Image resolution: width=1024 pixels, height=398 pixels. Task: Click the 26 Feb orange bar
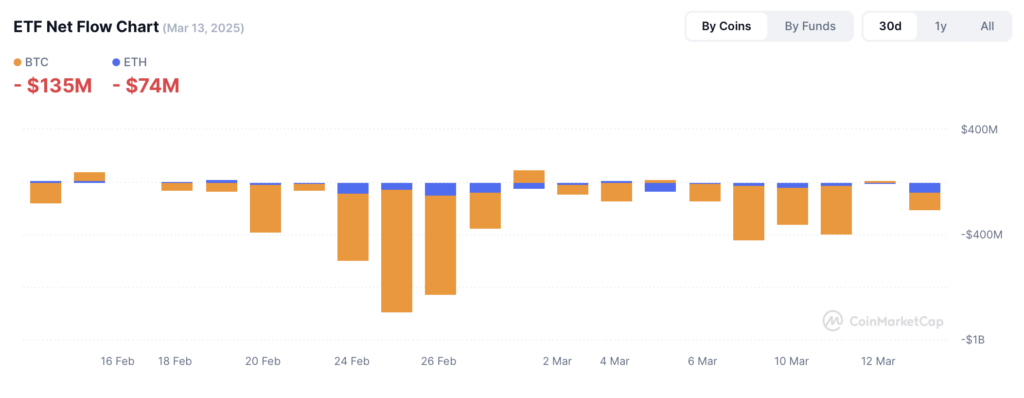pyautogui.click(x=440, y=245)
